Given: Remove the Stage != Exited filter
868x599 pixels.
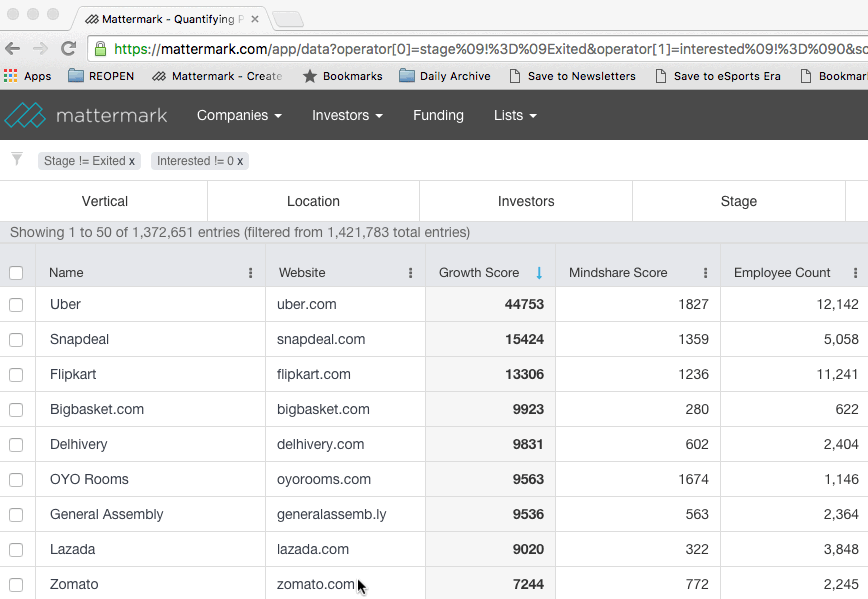Looking at the screenshot, I should (x=132, y=161).
